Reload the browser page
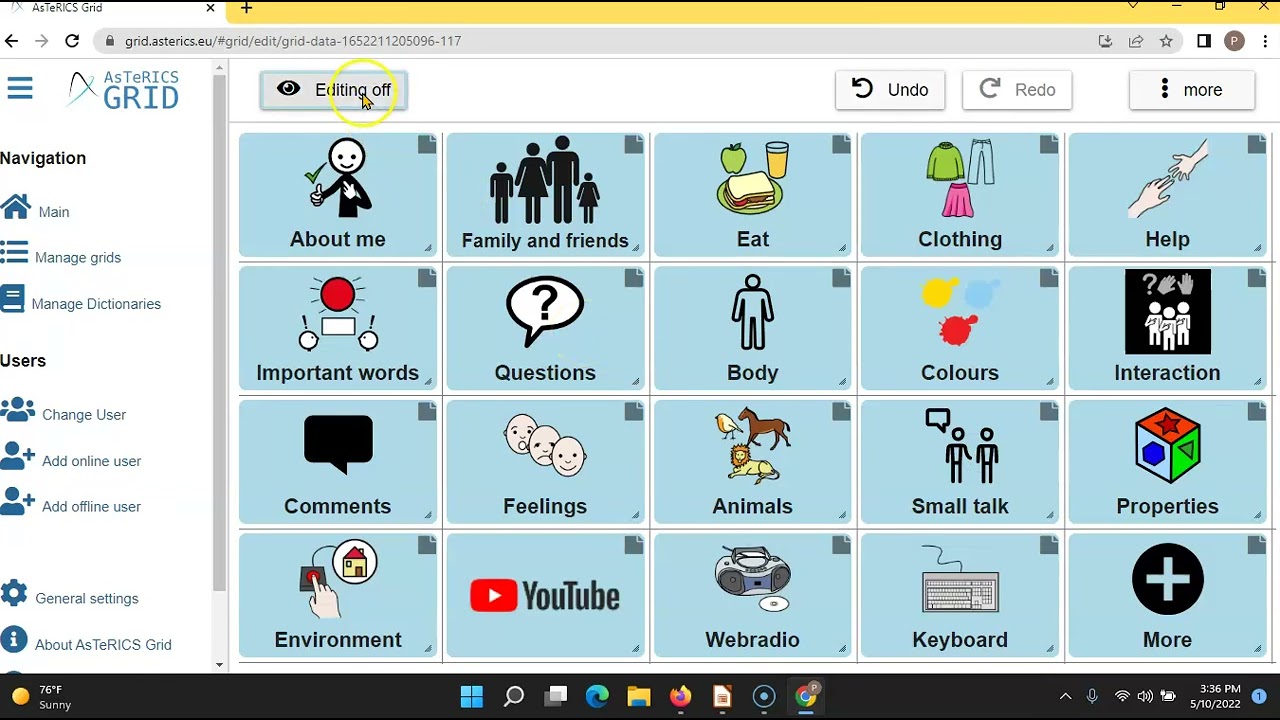Viewport: 1280px width, 720px height. pos(72,41)
